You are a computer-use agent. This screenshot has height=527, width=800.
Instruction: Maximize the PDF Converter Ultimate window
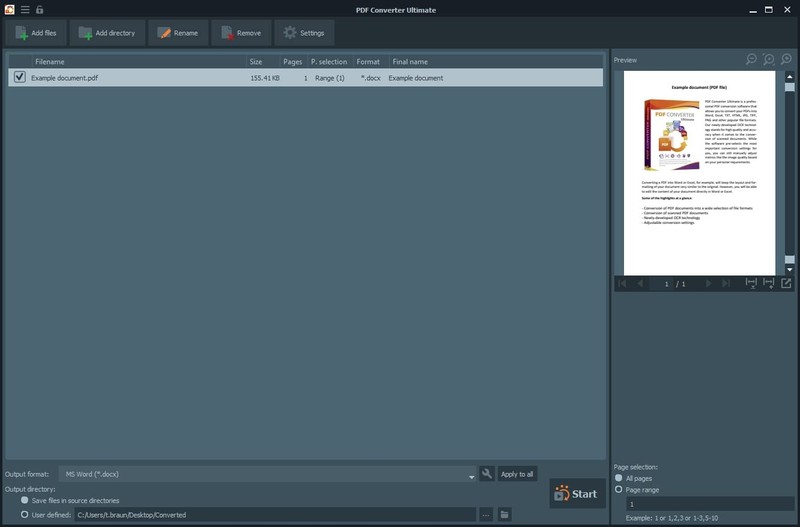point(769,10)
